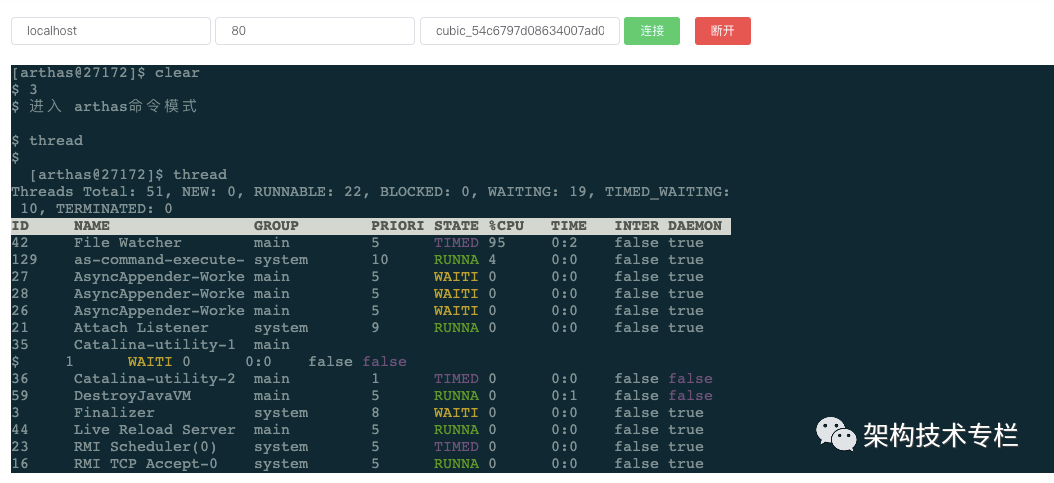
Task: Click the port field showing 80
Action: 315,31
